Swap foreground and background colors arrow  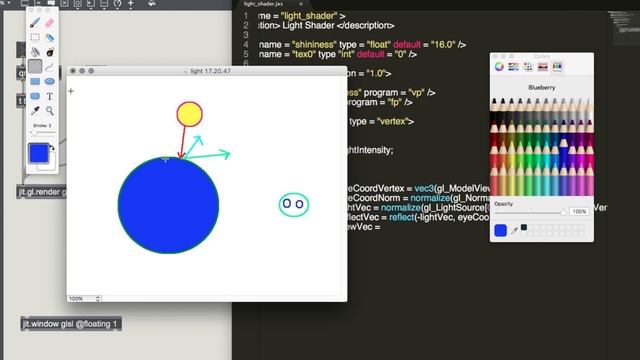[x=52, y=148]
